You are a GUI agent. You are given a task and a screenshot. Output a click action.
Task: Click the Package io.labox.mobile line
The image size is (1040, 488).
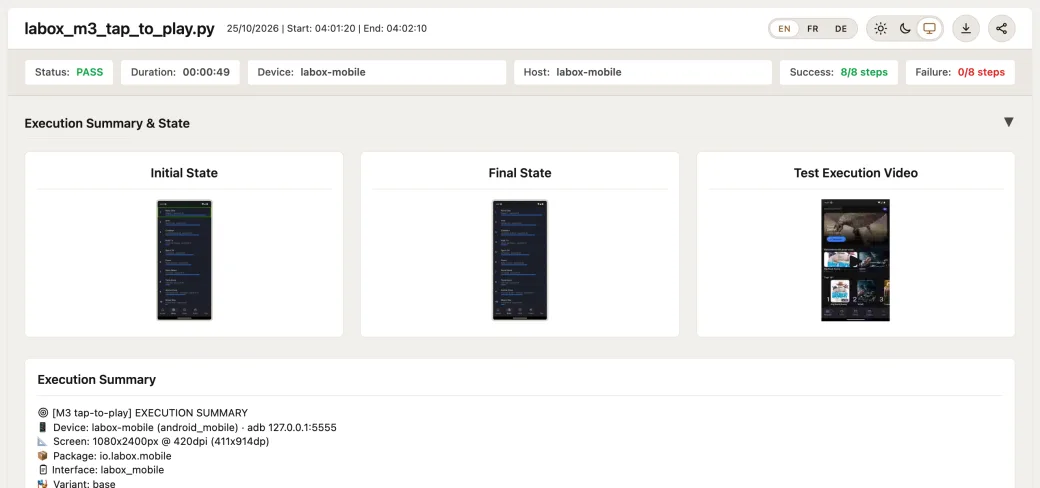pos(105,456)
